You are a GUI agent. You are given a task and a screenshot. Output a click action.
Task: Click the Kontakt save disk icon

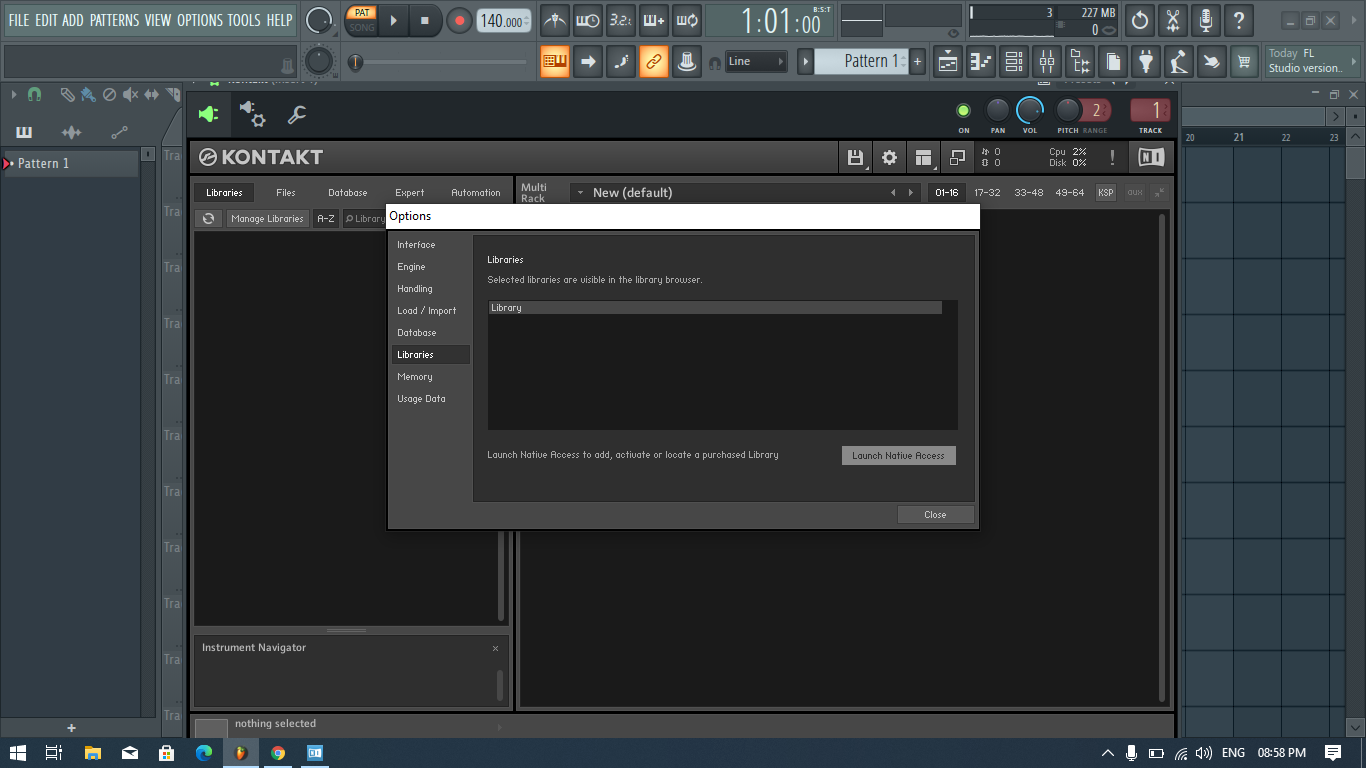pos(855,157)
